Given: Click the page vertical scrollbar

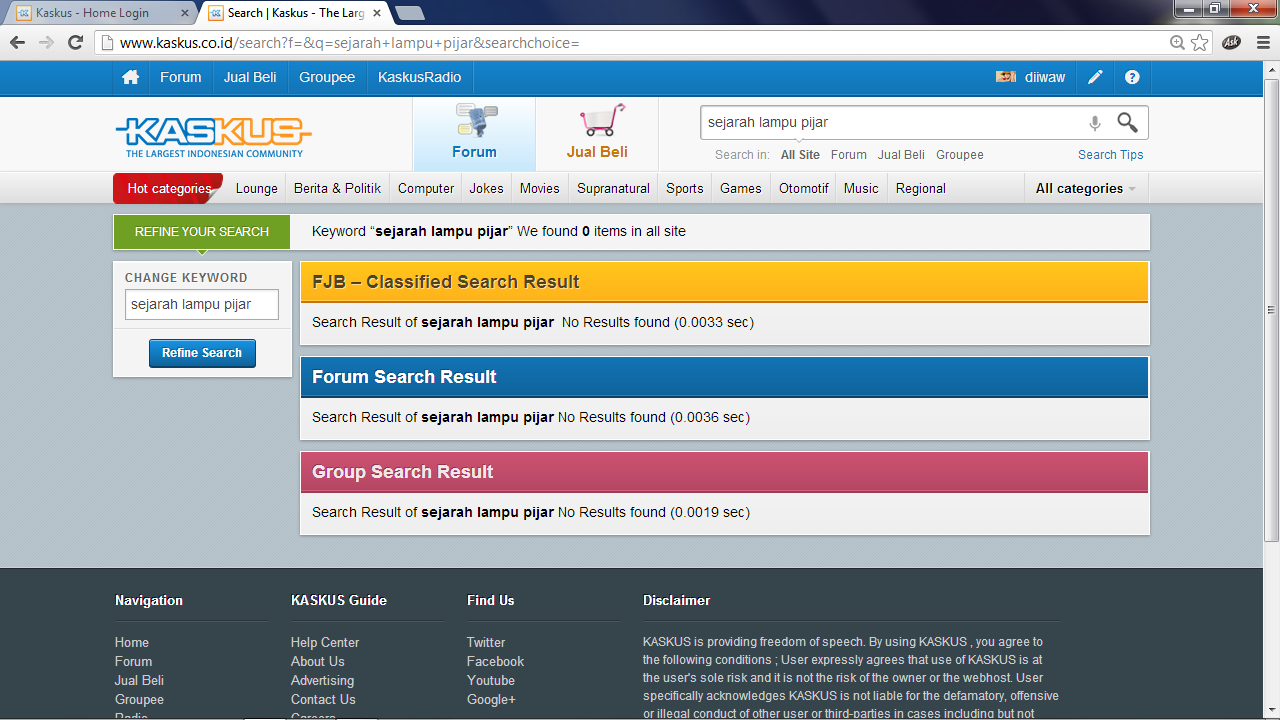Looking at the screenshot, I should tap(1272, 310).
